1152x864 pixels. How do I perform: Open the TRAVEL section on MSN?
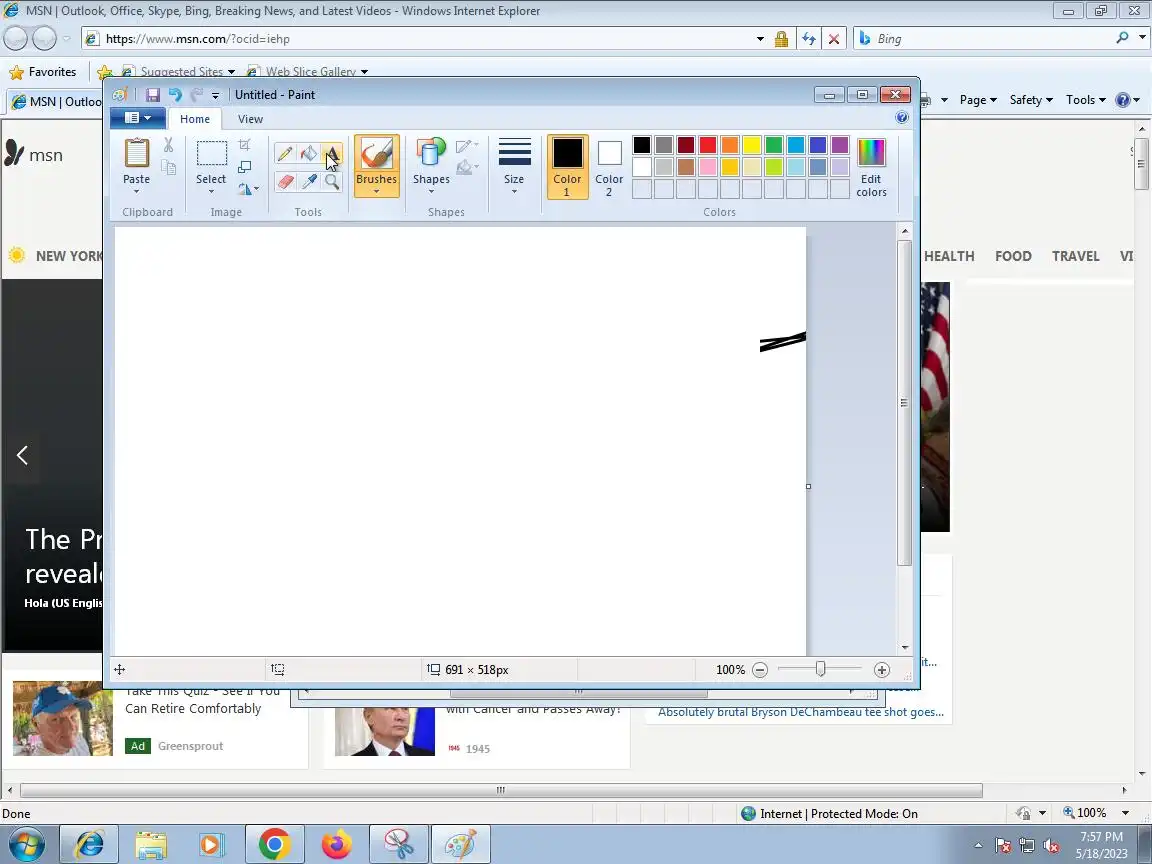(1076, 256)
